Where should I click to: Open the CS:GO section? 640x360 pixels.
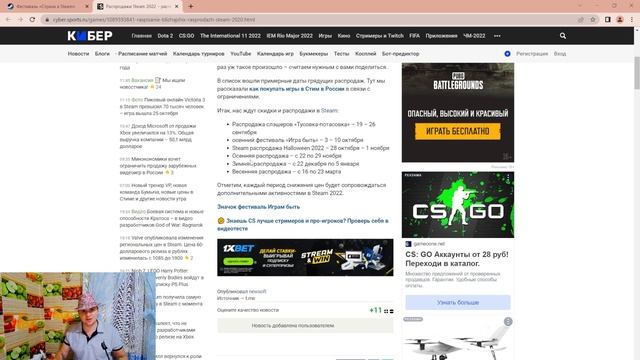(187, 36)
